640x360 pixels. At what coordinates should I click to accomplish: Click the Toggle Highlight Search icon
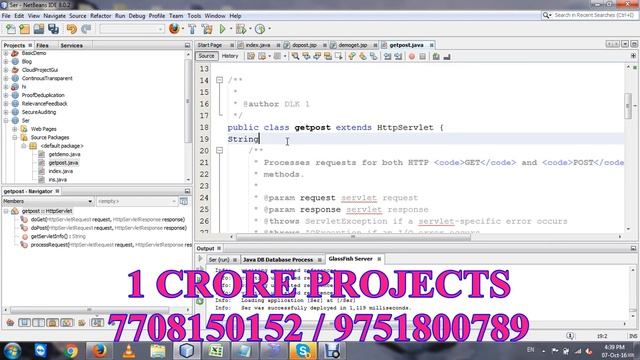(x=328, y=56)
